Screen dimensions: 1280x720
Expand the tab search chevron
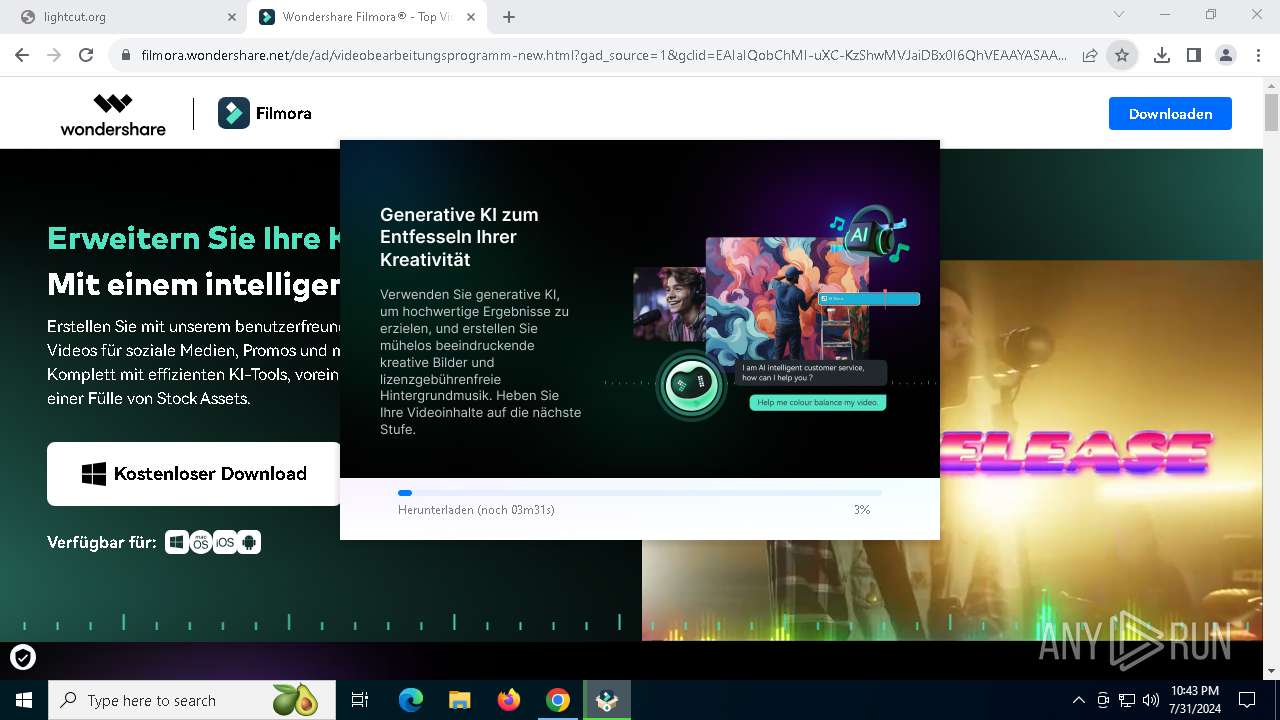pyautogui.click(x=1119, y=14)
